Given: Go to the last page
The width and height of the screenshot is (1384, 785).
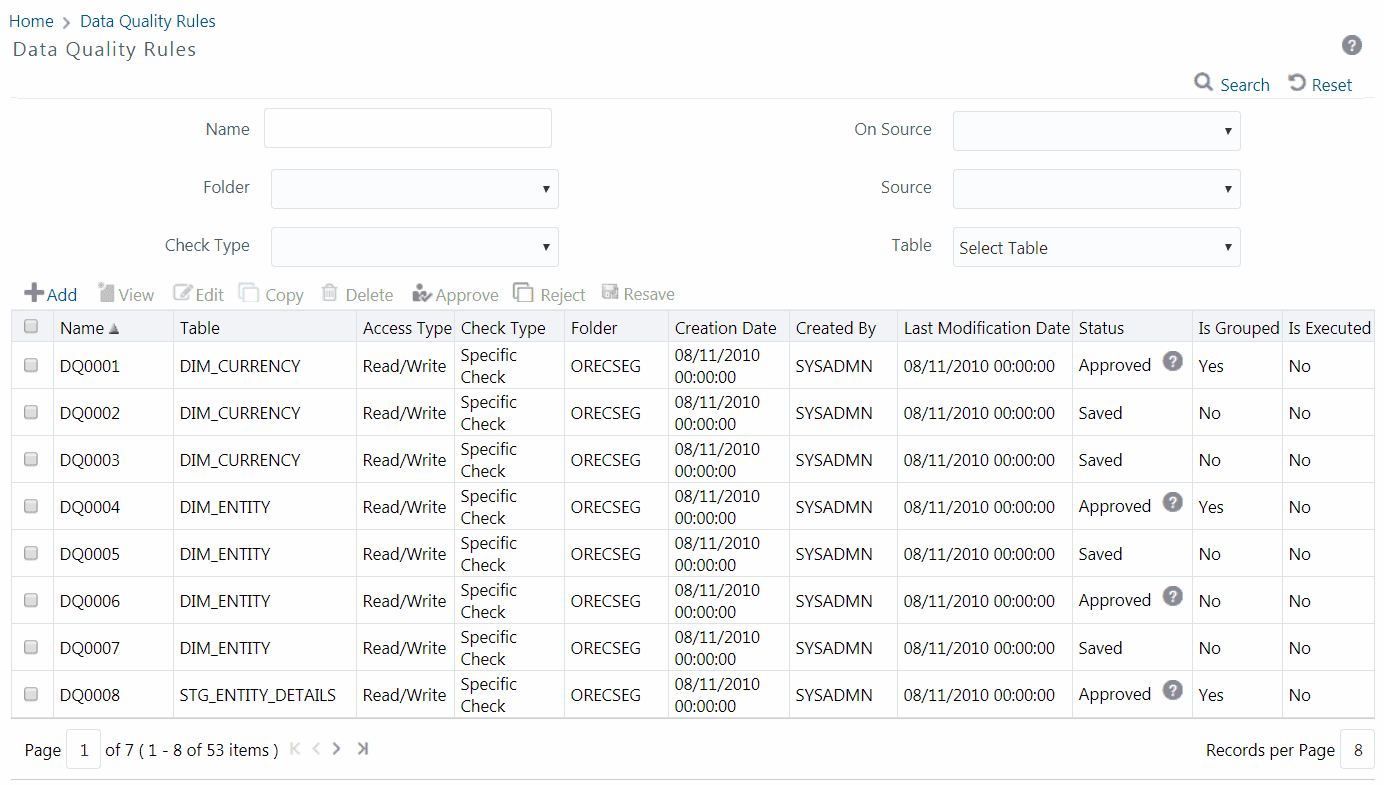Looking at the screenshot, I should tap(362, 749).
